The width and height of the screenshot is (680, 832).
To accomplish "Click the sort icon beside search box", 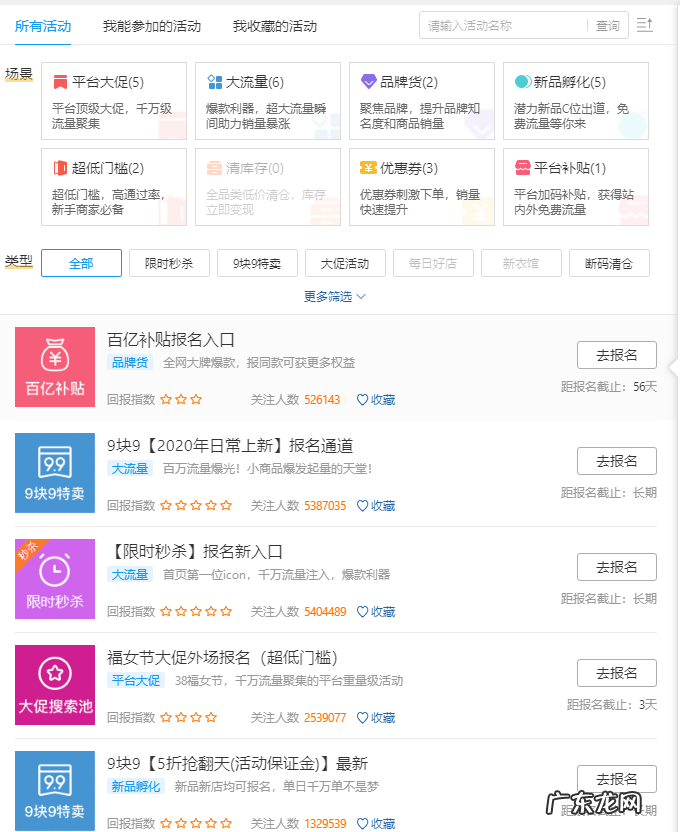I will (644, 24).
